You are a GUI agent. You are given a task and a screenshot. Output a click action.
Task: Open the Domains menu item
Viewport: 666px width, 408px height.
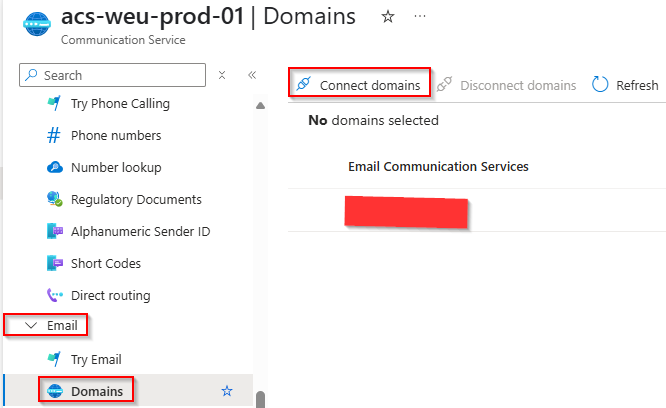tap(96, 391)
